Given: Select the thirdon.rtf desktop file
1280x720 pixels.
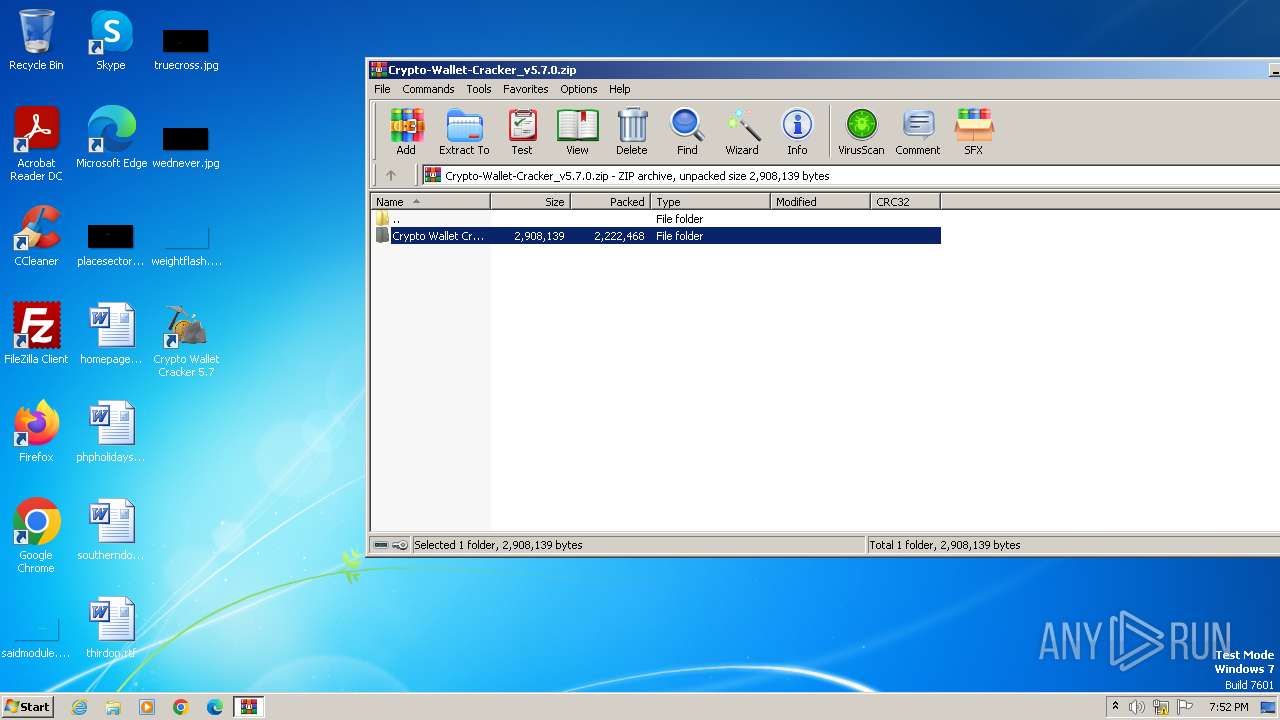Looking at the screenshot, I should click(x=111, y=628).
